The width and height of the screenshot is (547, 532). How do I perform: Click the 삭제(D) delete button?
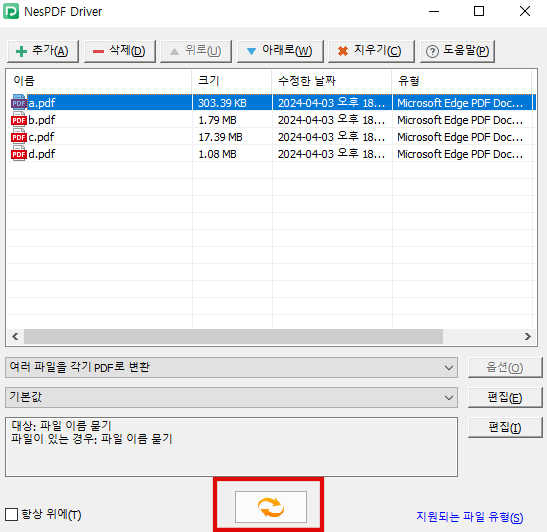120,51
